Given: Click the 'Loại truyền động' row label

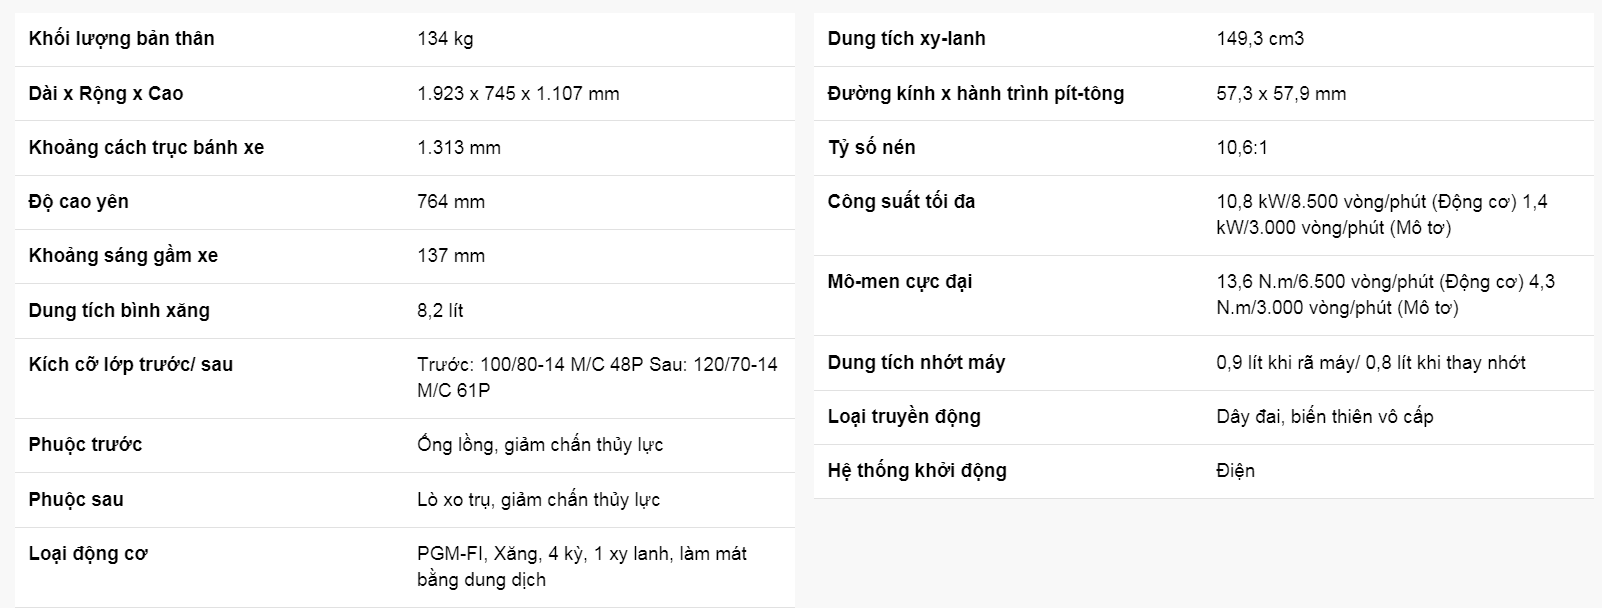Looking at the screenshot, I should 904,416.
